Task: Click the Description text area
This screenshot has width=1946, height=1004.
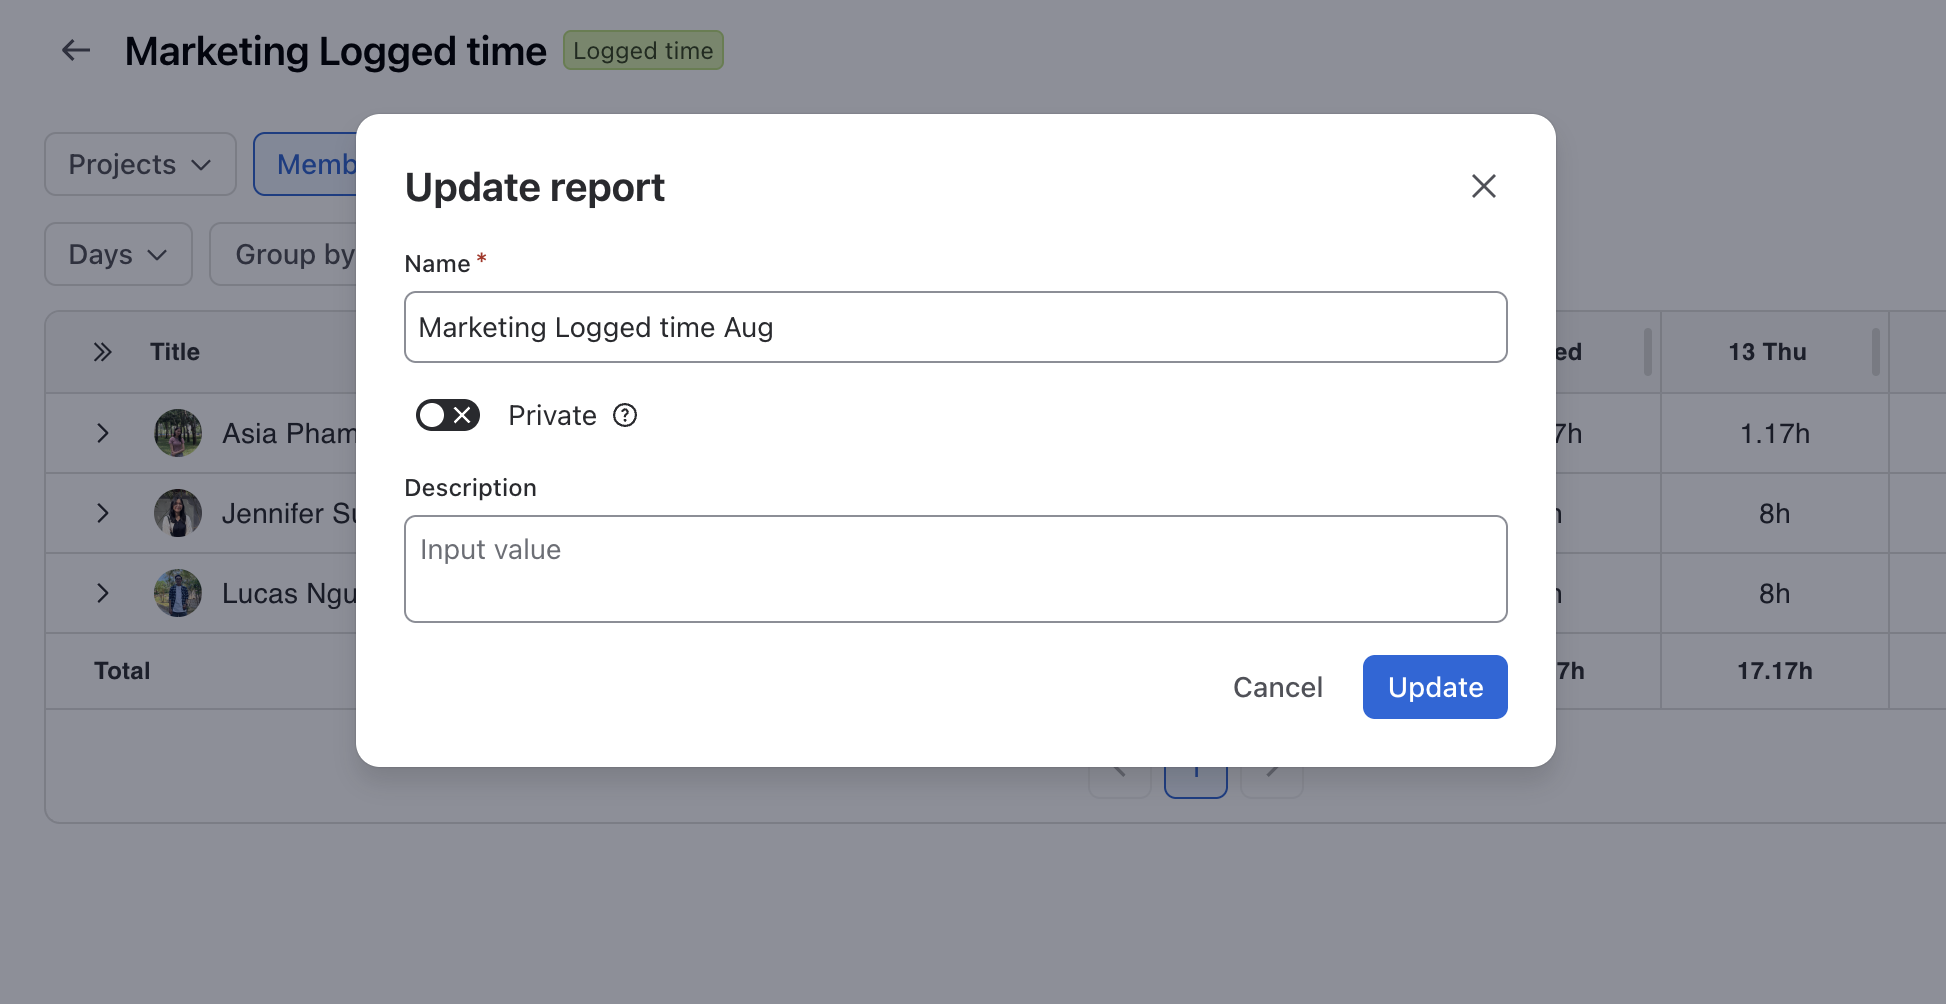Action: [x=955, y=569]
